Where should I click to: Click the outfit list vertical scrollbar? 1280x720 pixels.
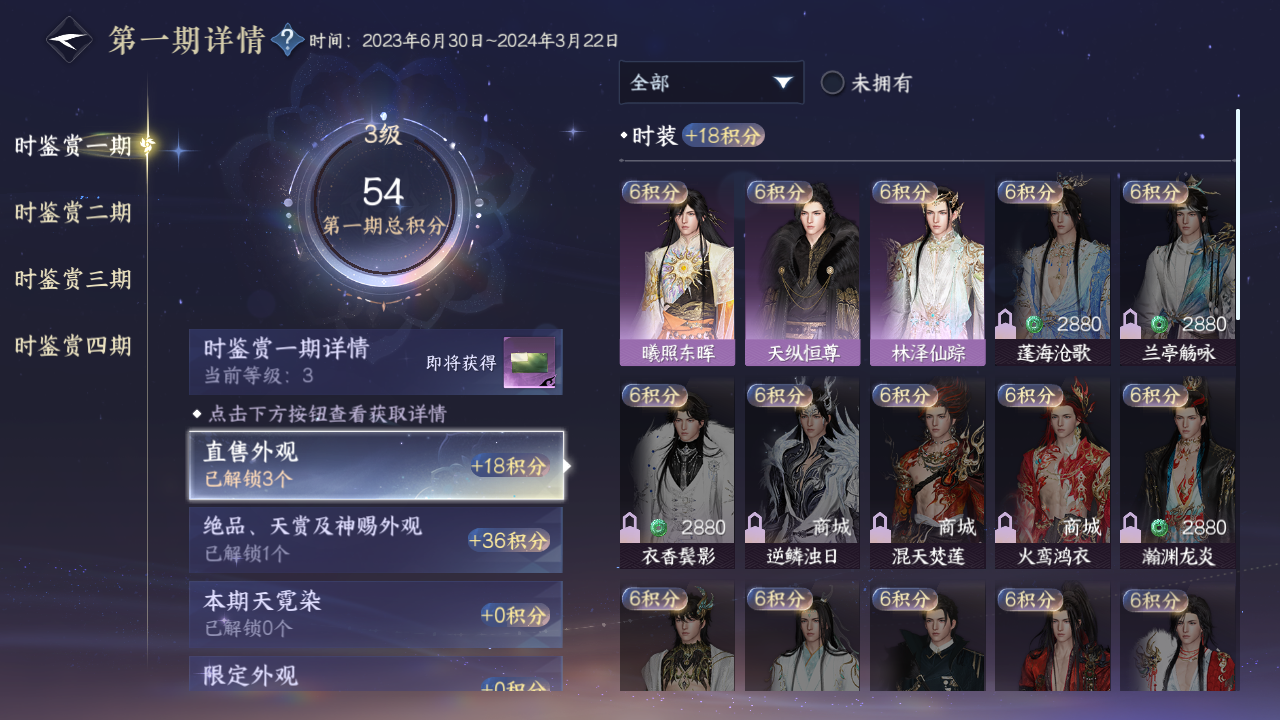(1238, 214)
